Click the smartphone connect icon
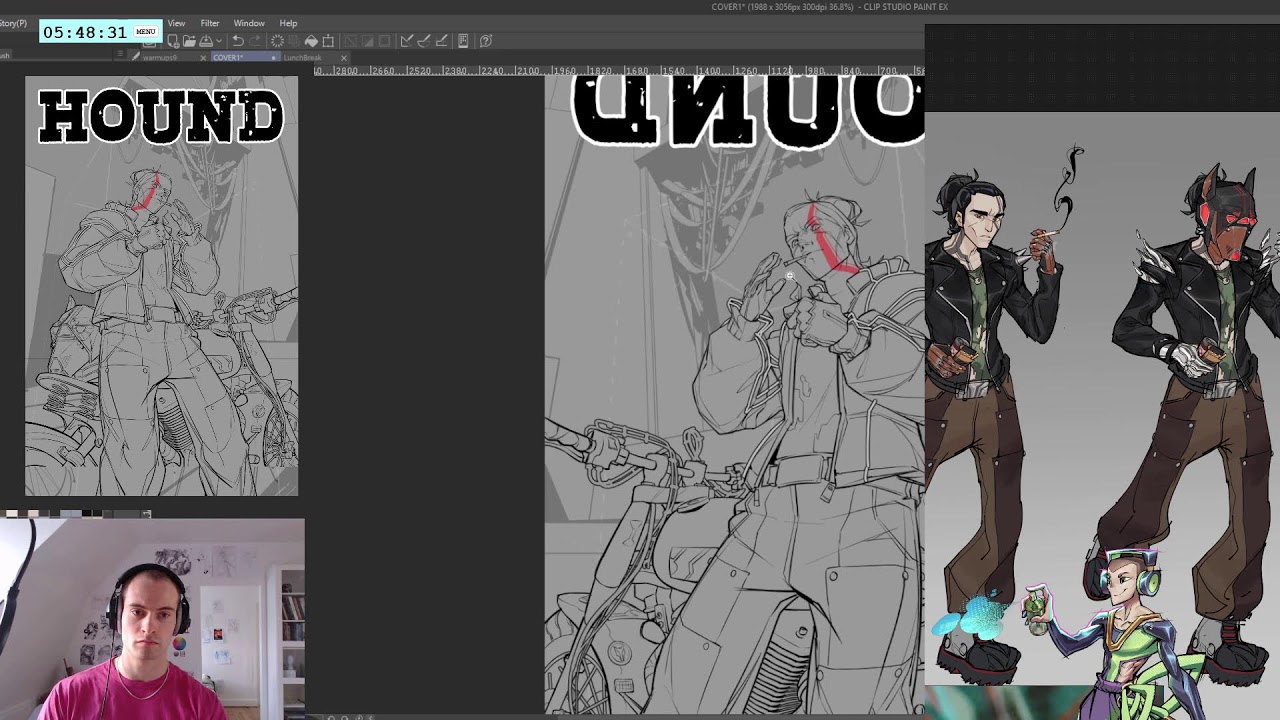The image size is (1280, 720). pos(463,41)
